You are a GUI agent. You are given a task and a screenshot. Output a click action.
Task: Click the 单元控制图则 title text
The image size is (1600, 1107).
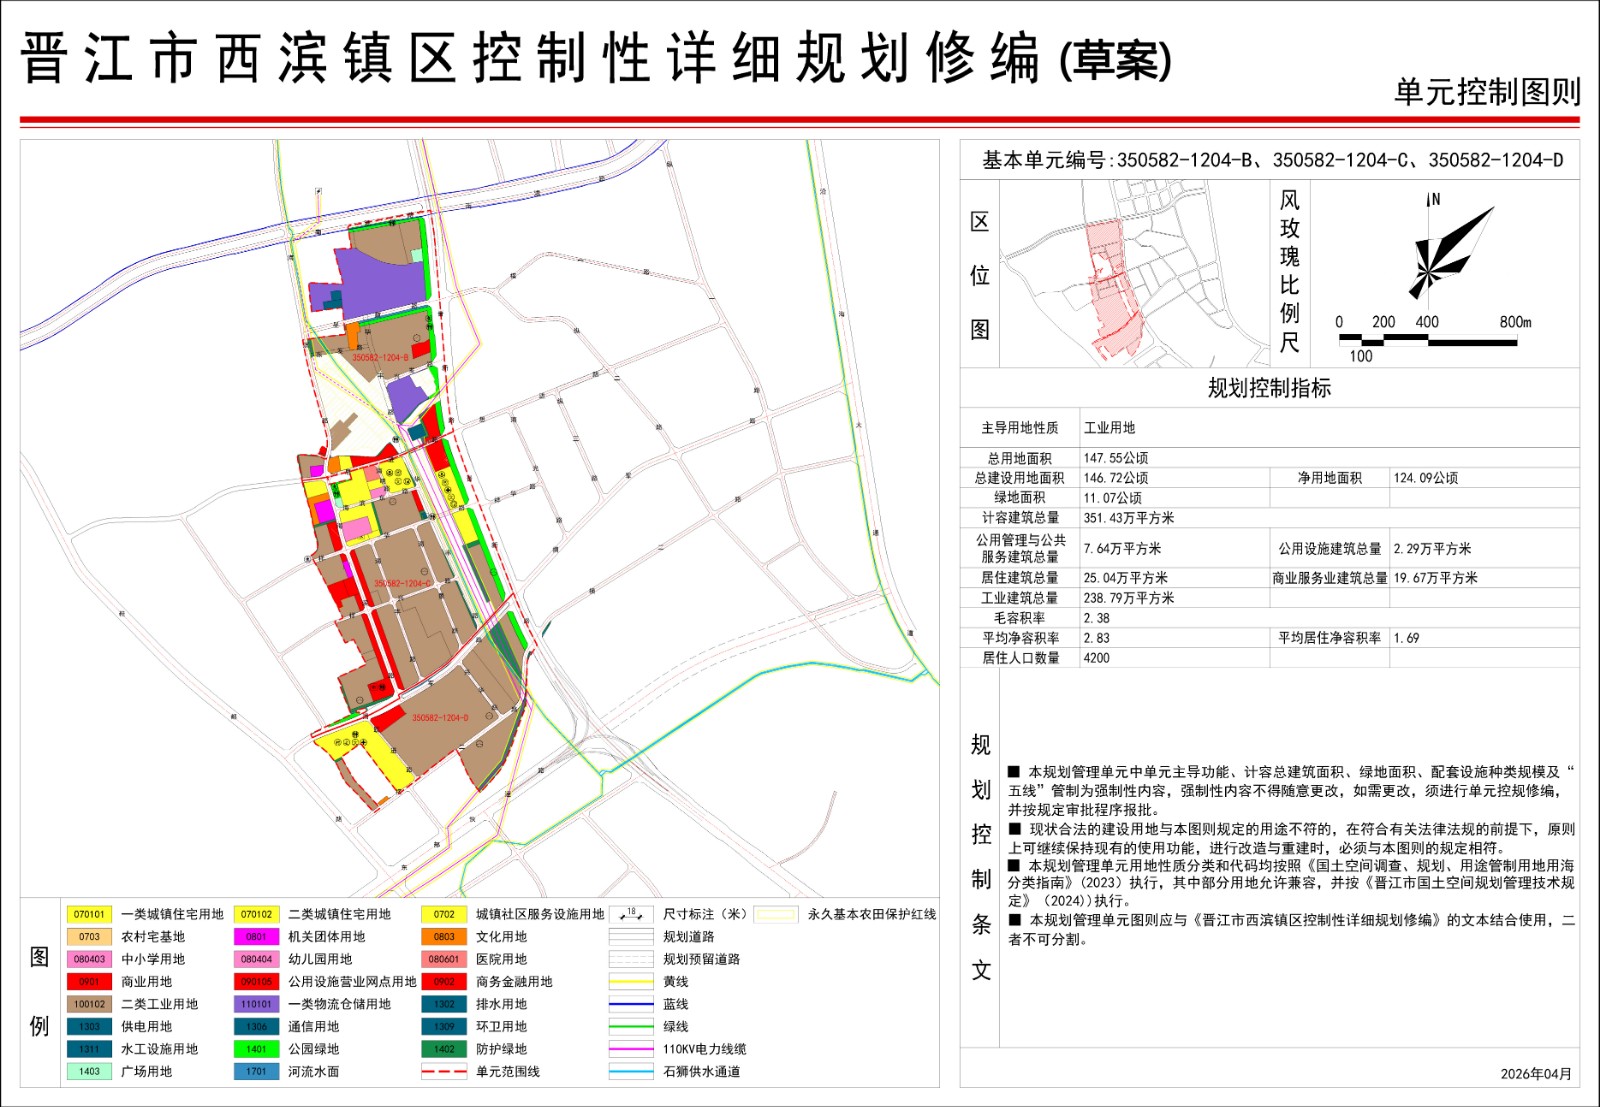click(x=1487, y=92)
